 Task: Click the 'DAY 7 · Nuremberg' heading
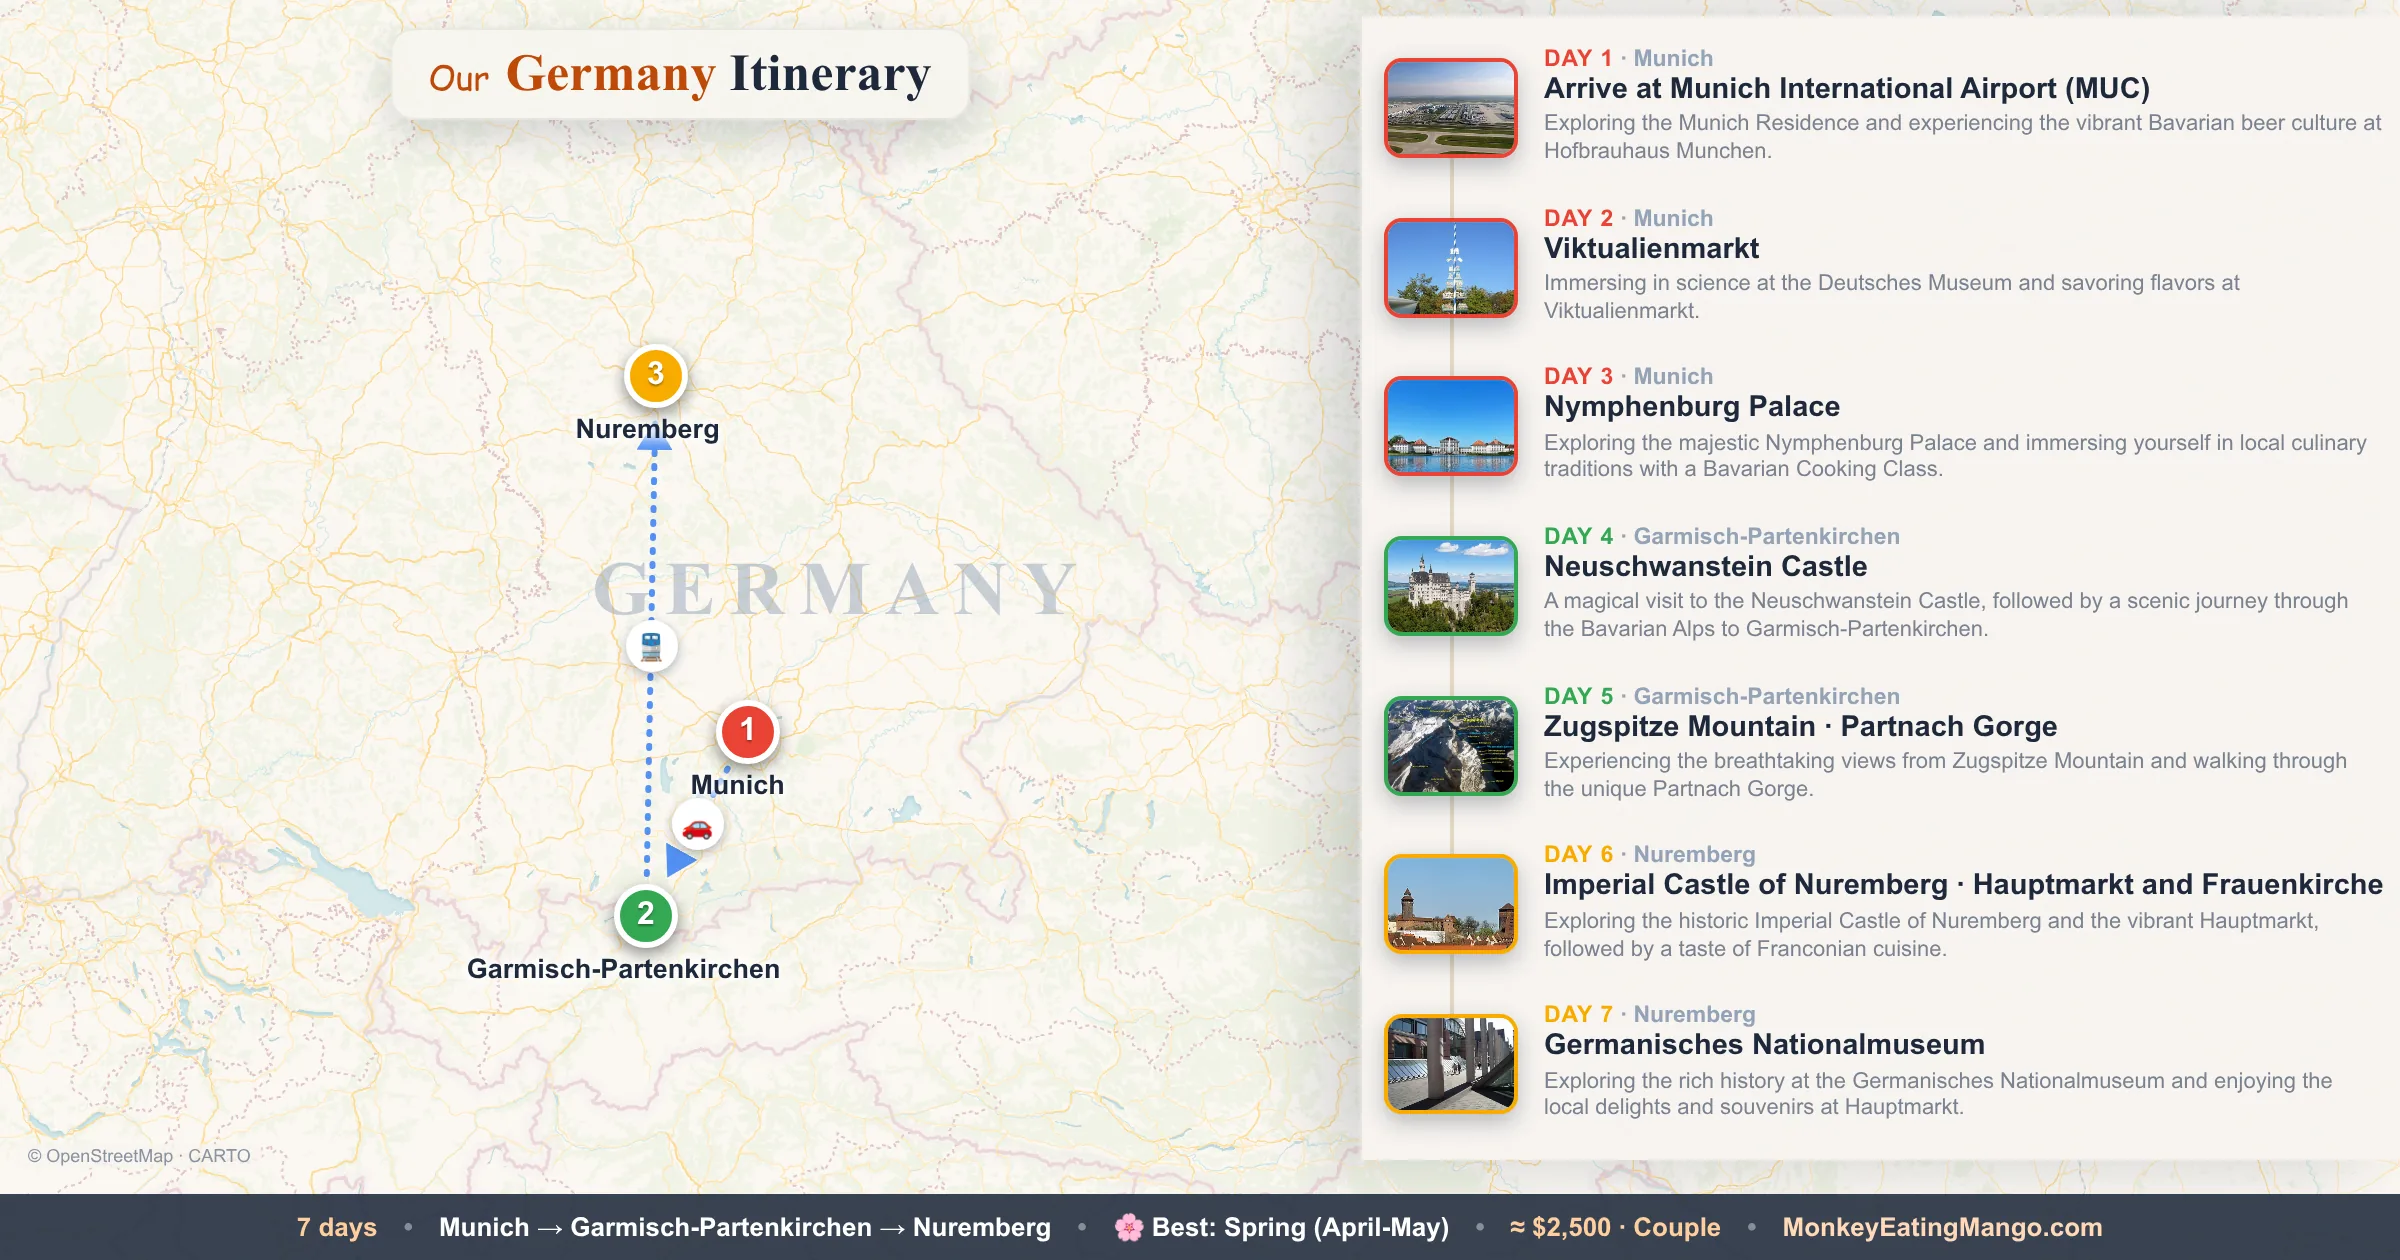(1650, 1014)
